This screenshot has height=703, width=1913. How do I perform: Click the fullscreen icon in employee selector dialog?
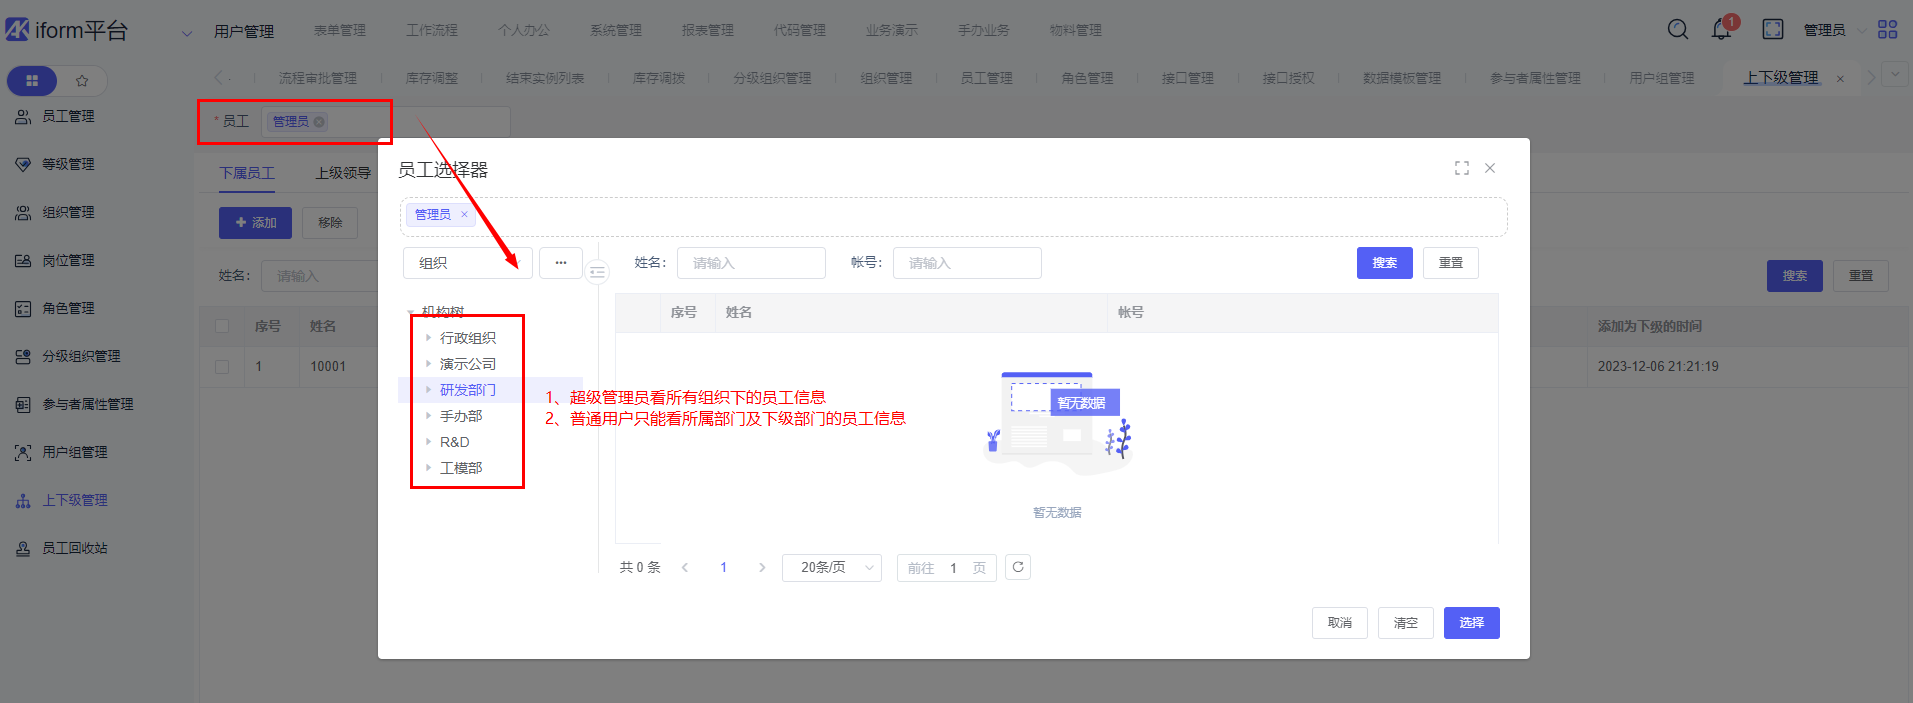[1461, 168]
